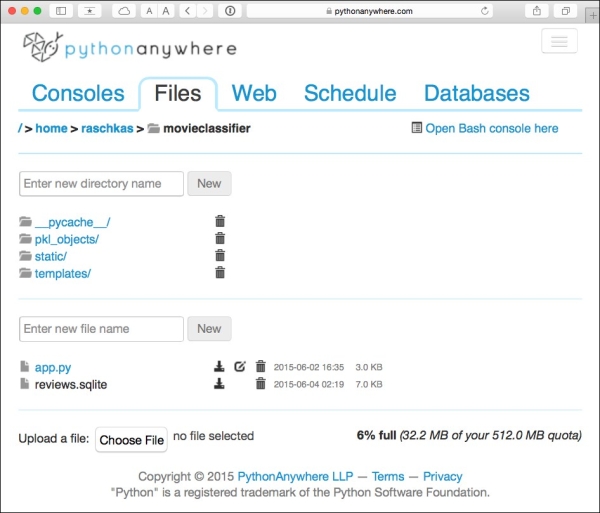Open the static folder

coord(51,256)
